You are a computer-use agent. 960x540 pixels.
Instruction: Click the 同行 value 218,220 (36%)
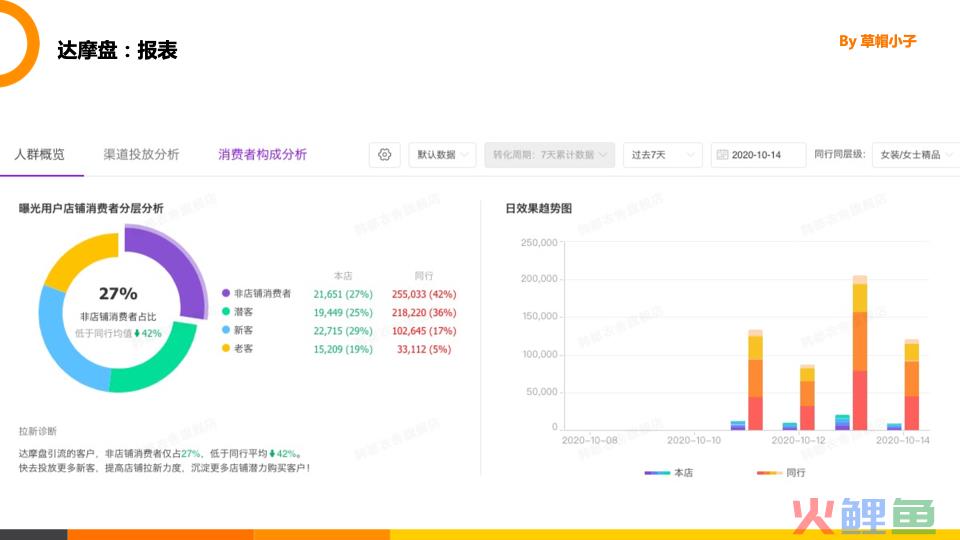[x=424, y=313]
